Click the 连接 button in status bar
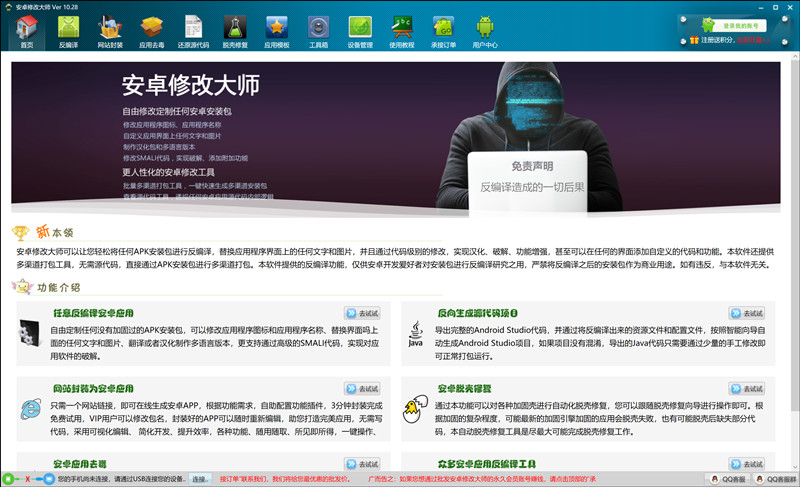This screenshot has height=487, width=800. pos(200,479)
